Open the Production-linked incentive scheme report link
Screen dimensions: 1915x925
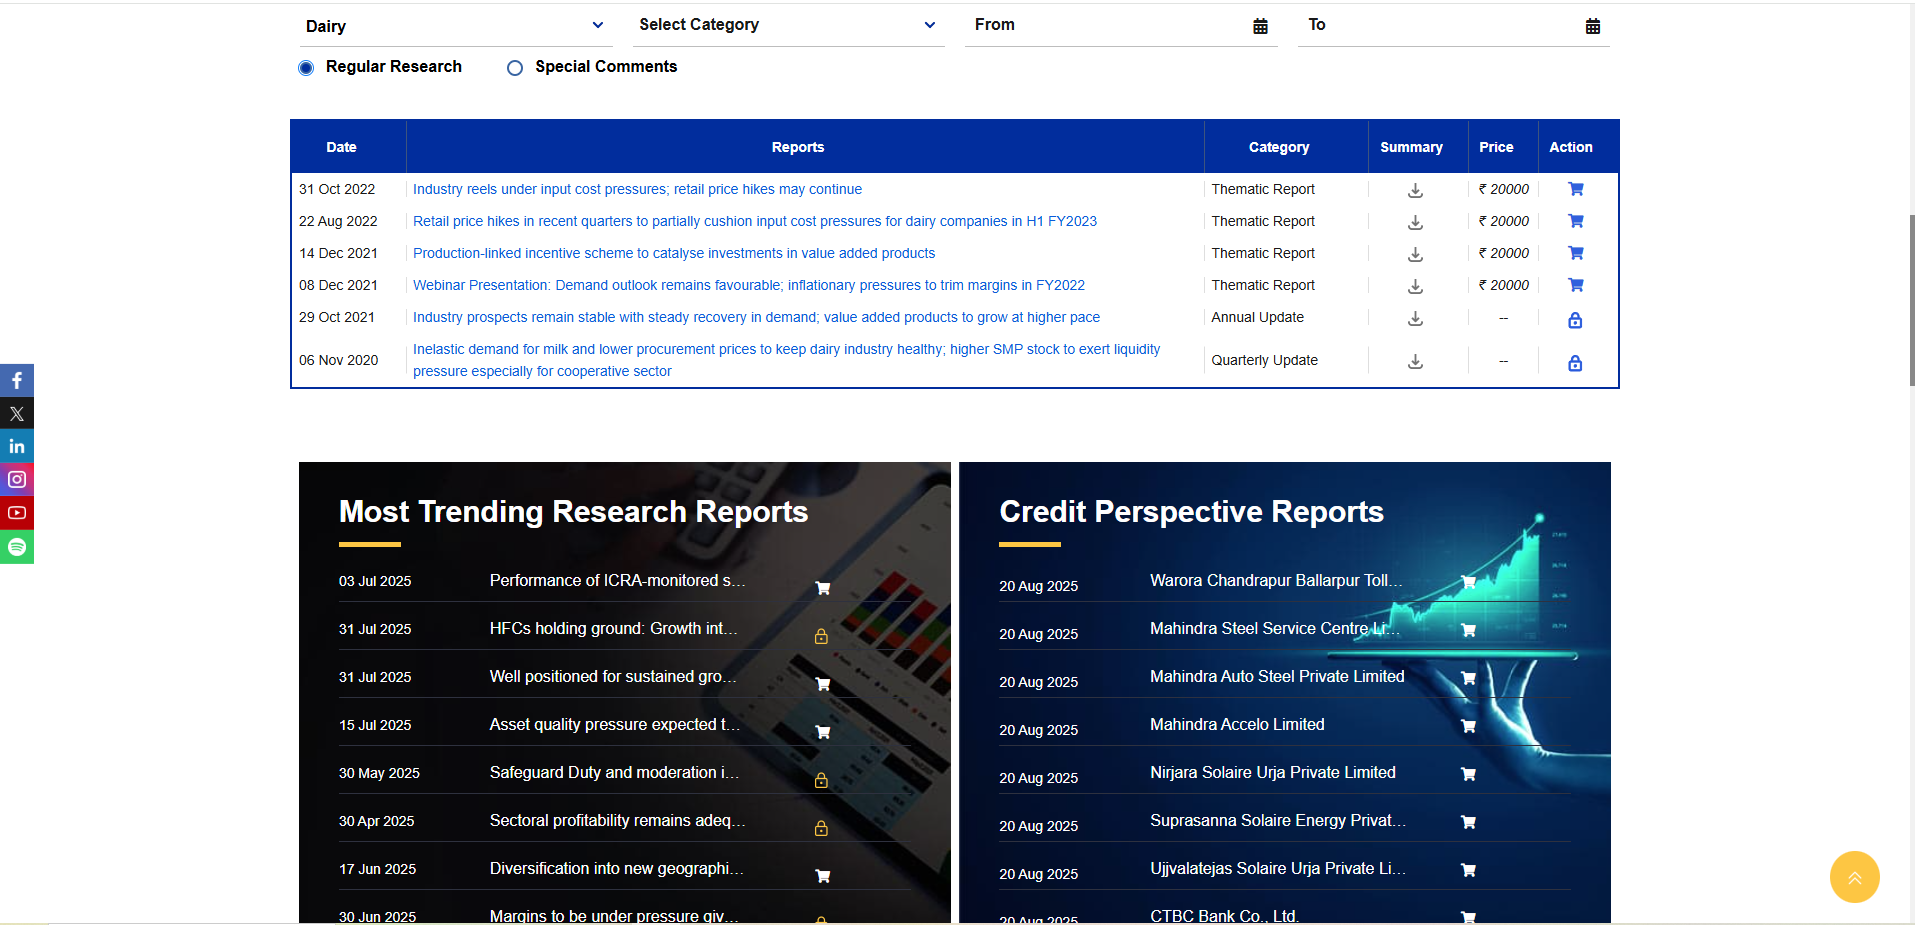click(x=673, y=253)
